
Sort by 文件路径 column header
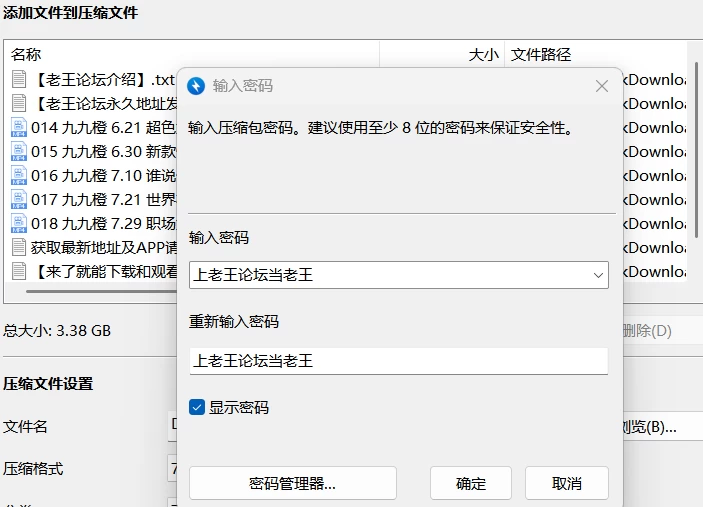coord(595,55)
